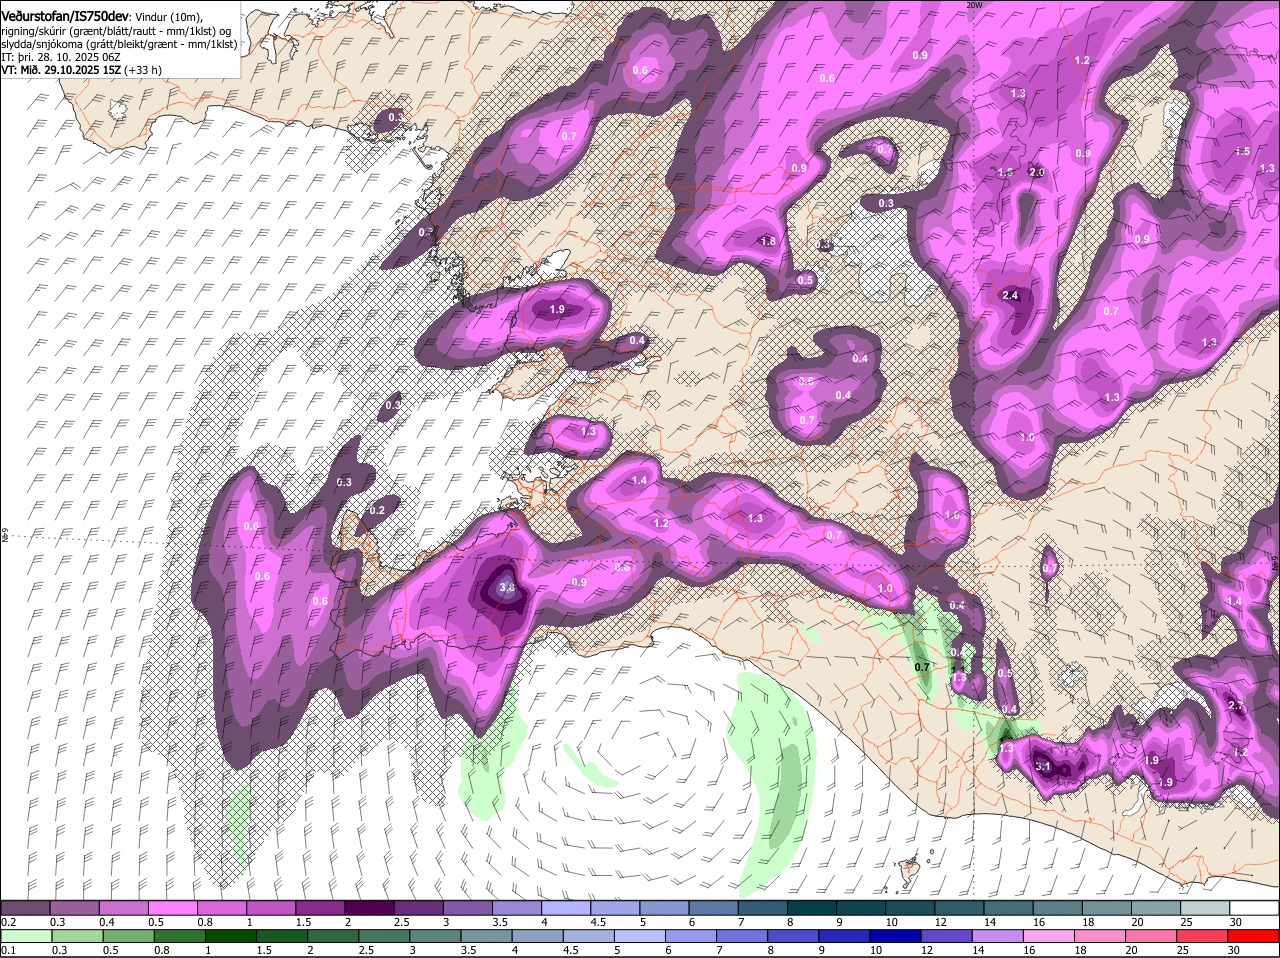Click the 0.2 label in top legend row
The image size is (1280, 958).
[x=8, y=921]
